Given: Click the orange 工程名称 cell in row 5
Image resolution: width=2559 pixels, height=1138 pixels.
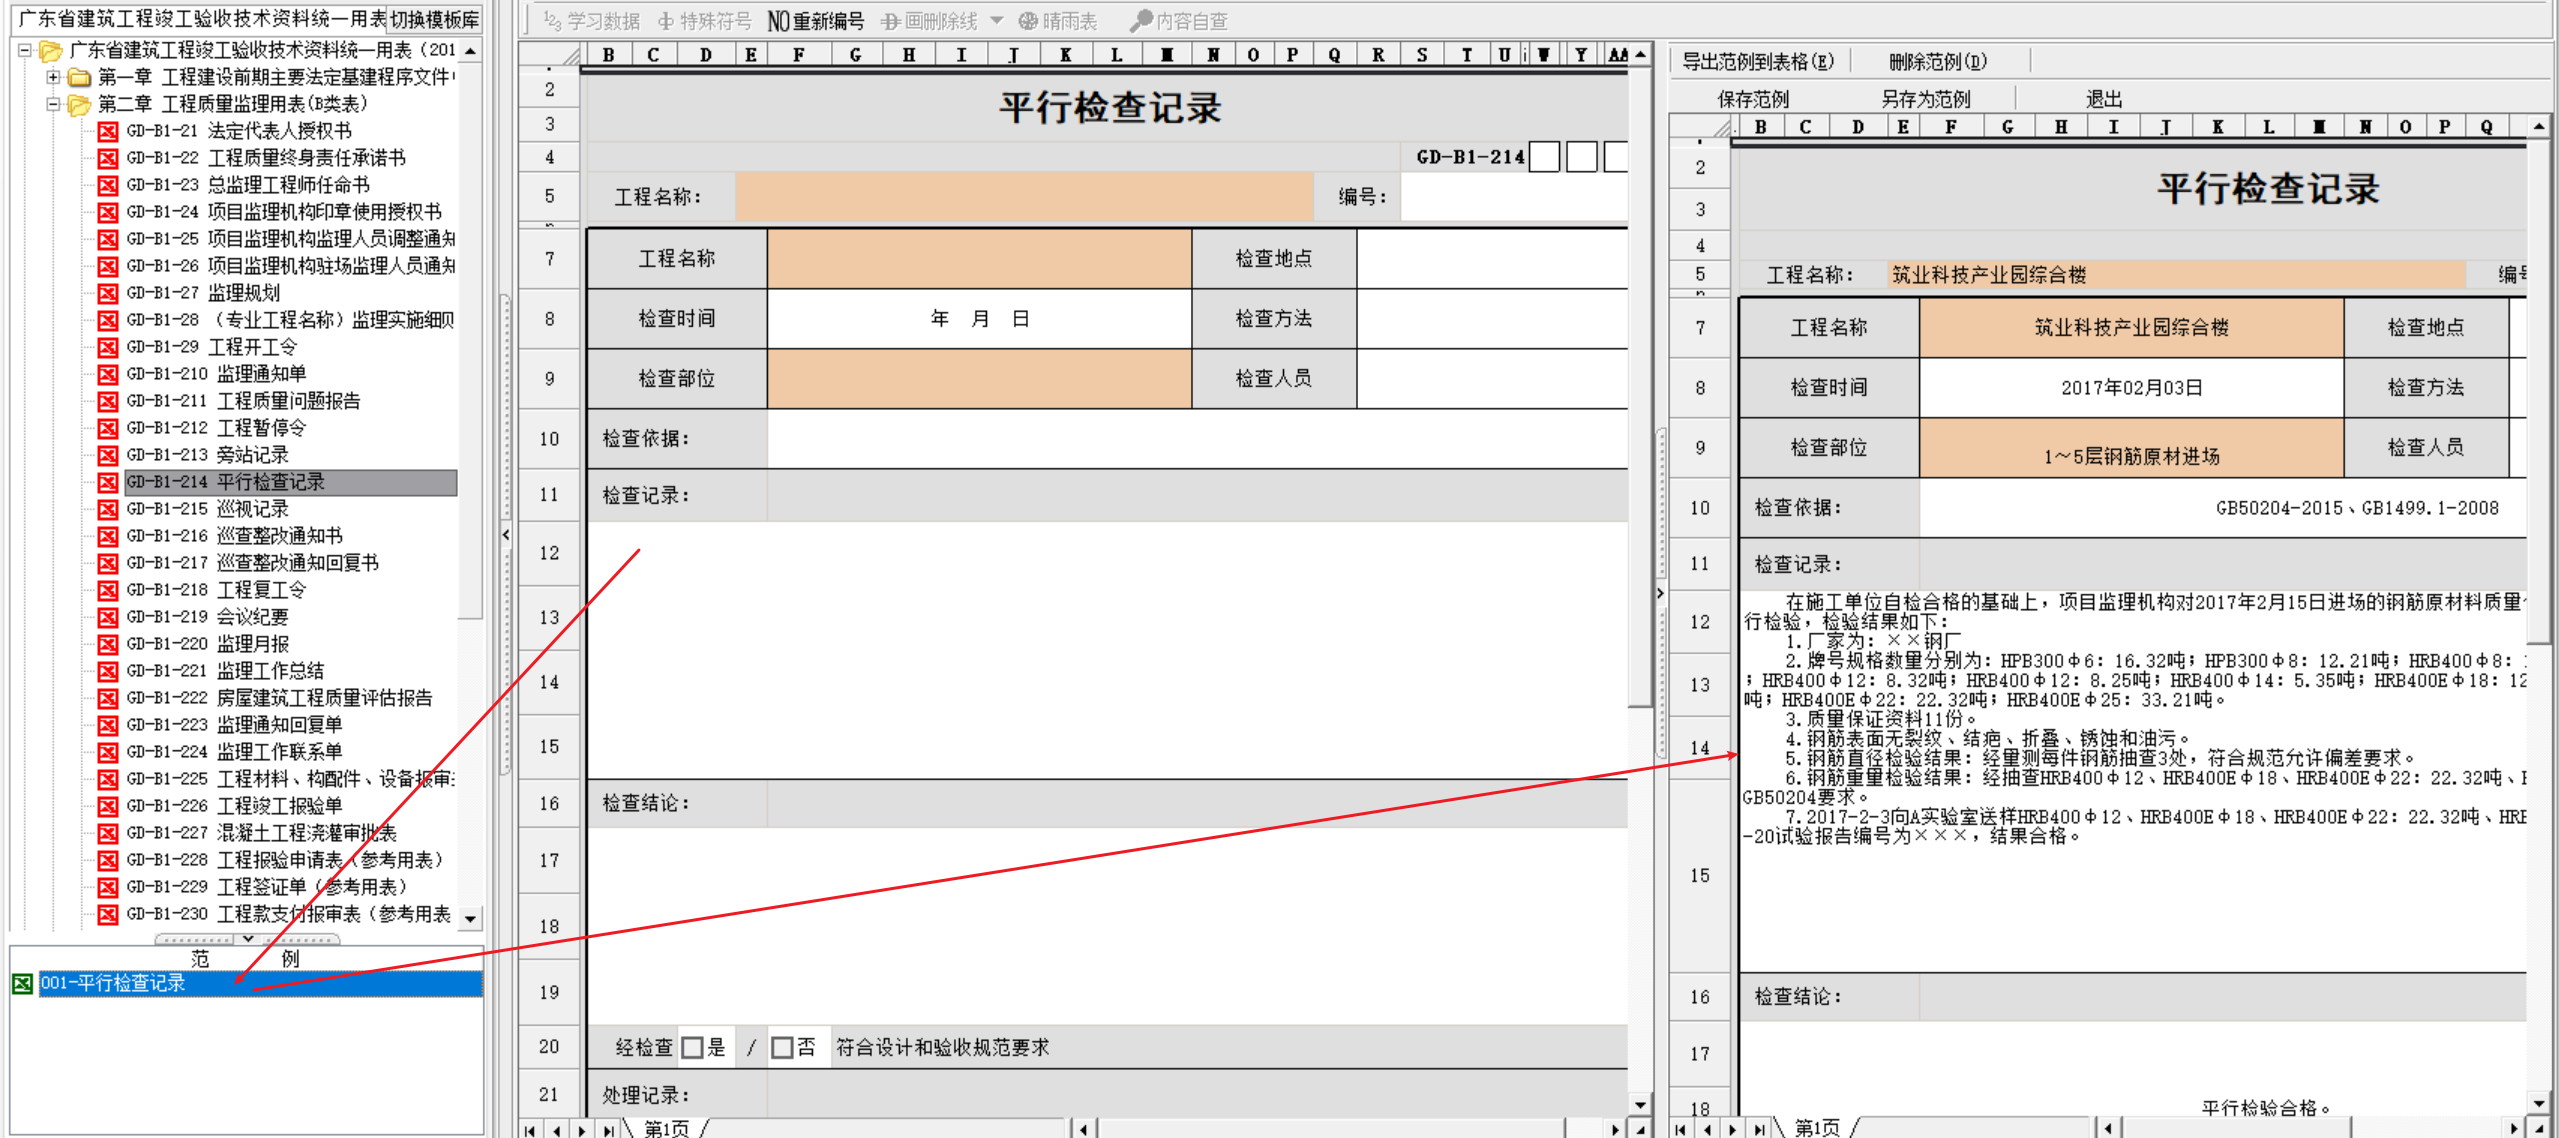Looking at the screenshot, I should 1024,197.
